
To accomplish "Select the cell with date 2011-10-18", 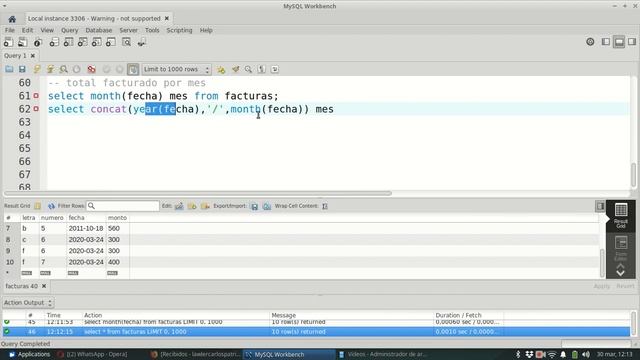I will click(86, 228).
